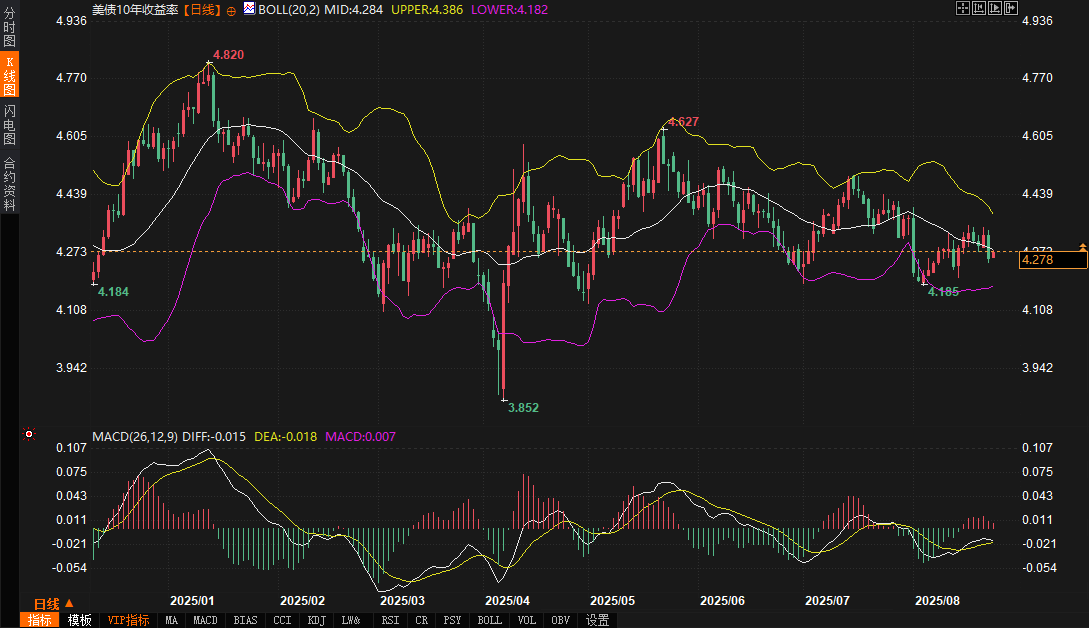Click the LOWER:4.182 value in header
Viewport: 1089px width, 628px height.
coord(509,10)
